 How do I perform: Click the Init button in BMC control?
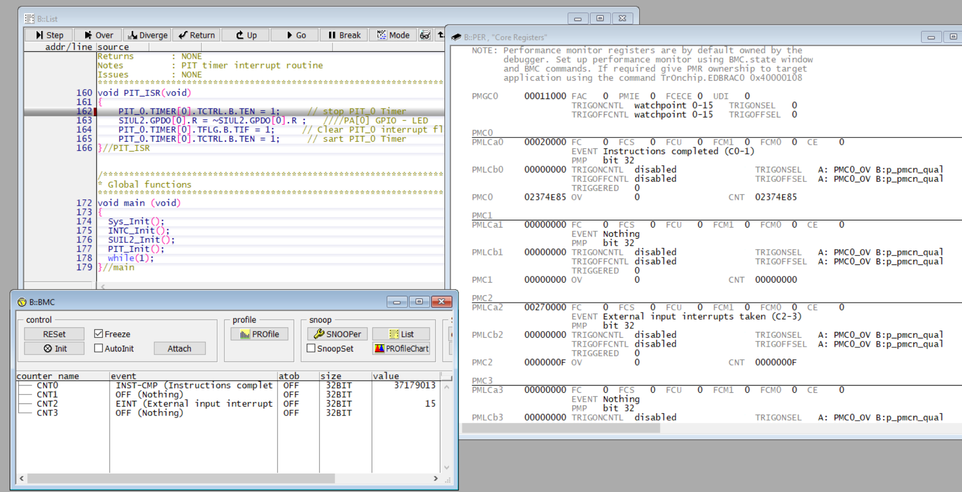pos(54,348)
